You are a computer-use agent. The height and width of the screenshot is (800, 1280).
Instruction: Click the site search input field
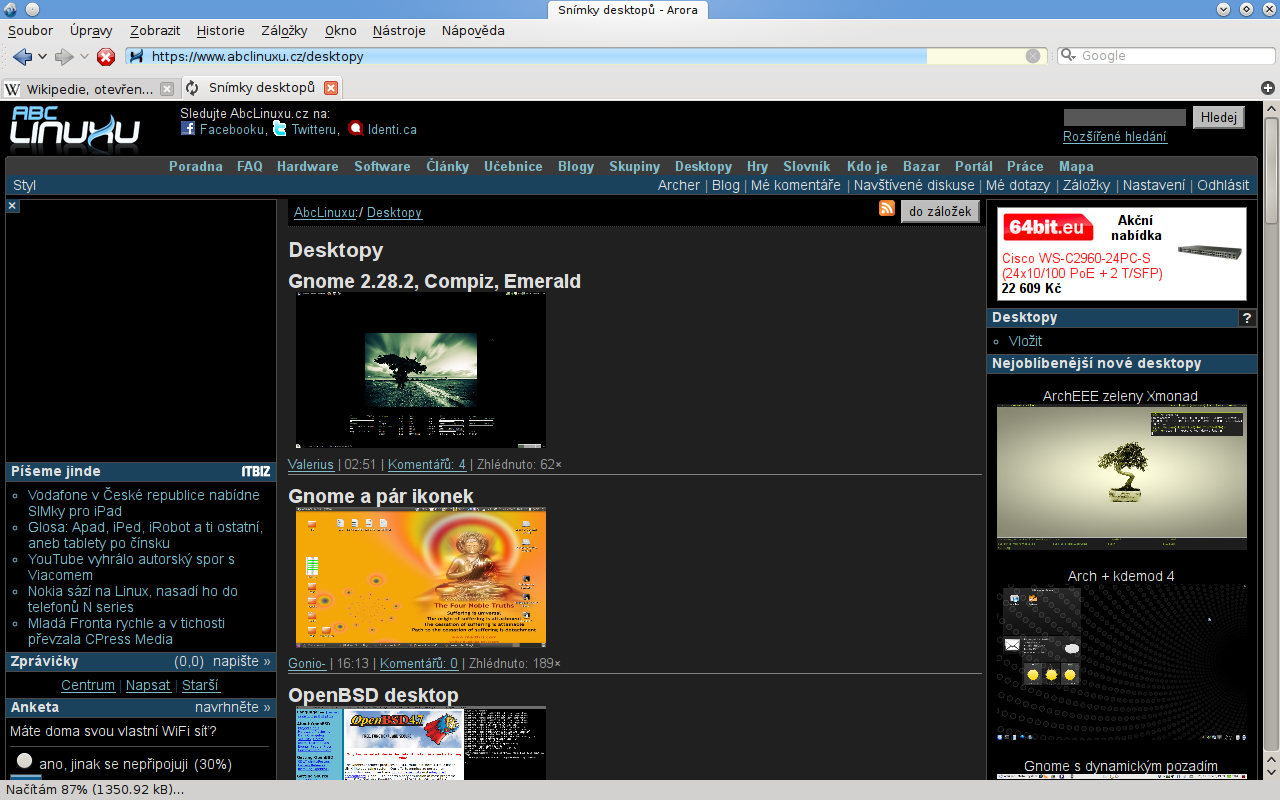1125,117
